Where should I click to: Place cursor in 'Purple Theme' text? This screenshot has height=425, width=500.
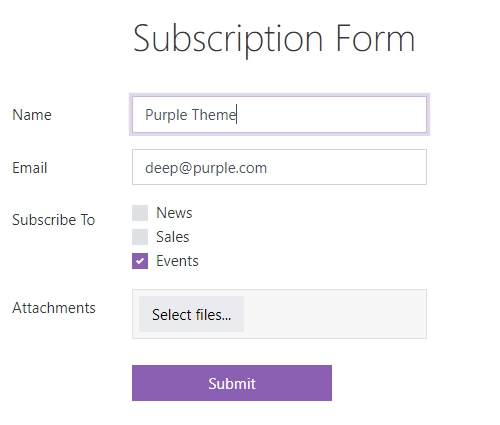coord(191,115)
